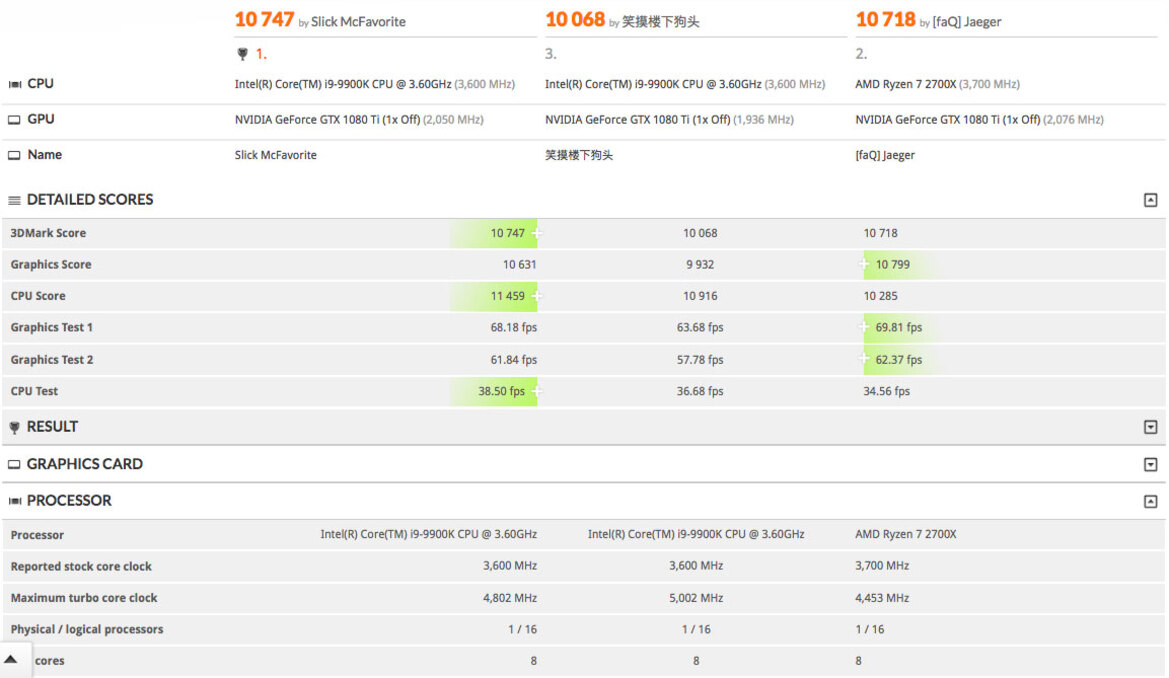Click maximum turbo clock 4,802 MHz
This screenshot has width=1169, height=678.
(x=510, y=598)
